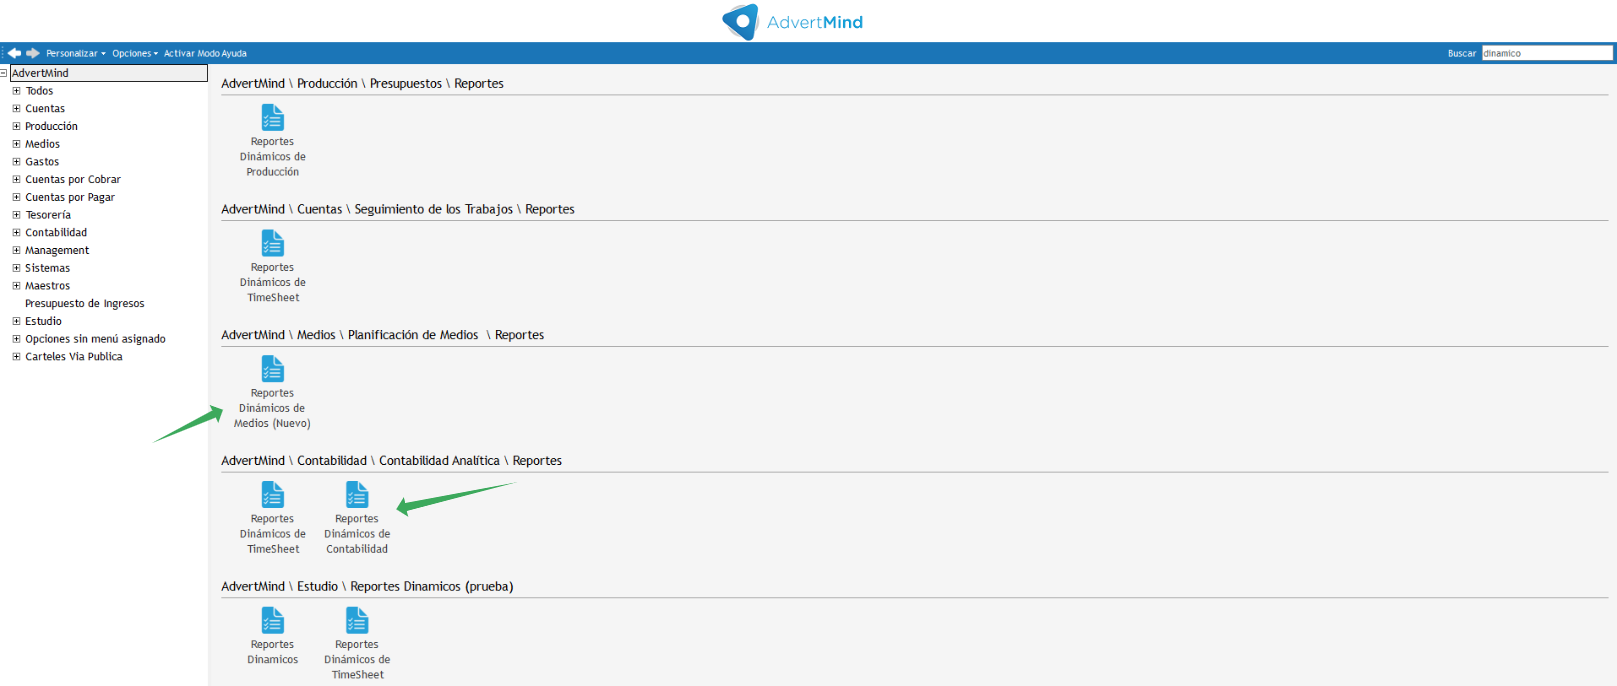Click the Buscar search field

coord(1547,53)
